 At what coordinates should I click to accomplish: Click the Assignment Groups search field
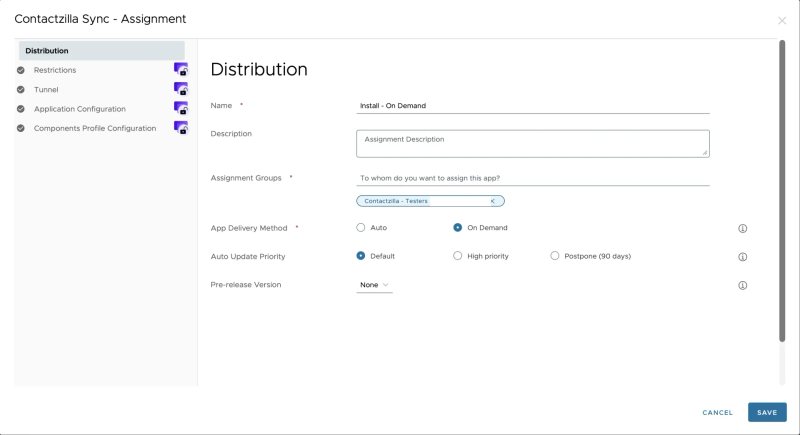pos(533,178)
